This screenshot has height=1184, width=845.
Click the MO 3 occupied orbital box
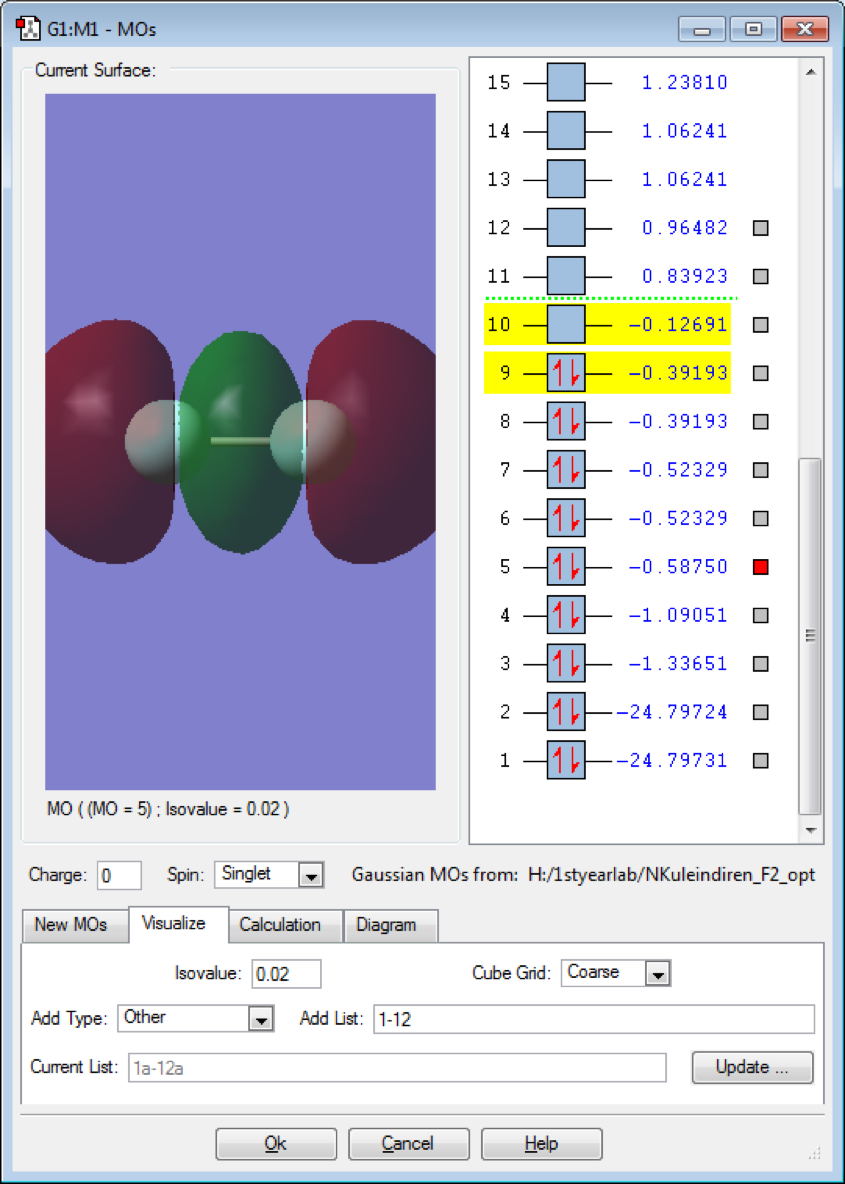(566, 664)
